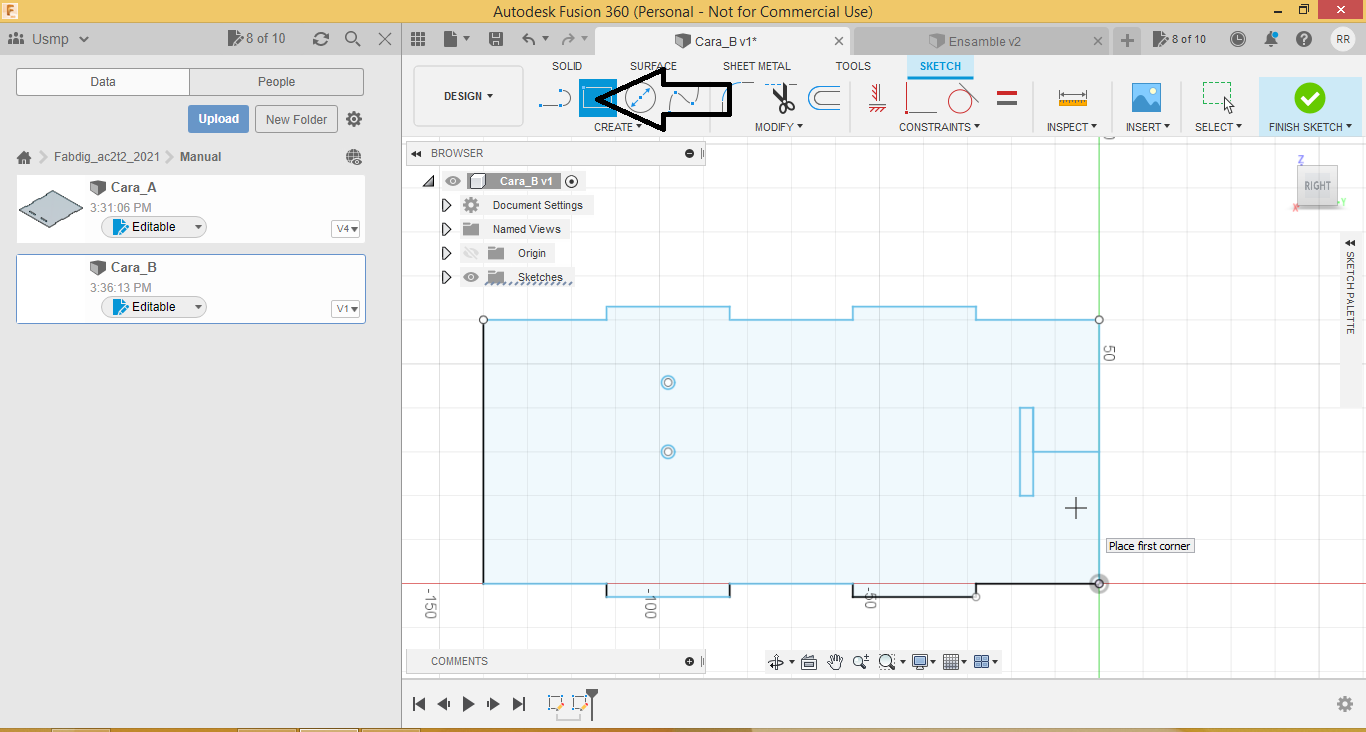Open the INSERT dropdown menu
The image size is (1366, 732).
point(1148,127)
